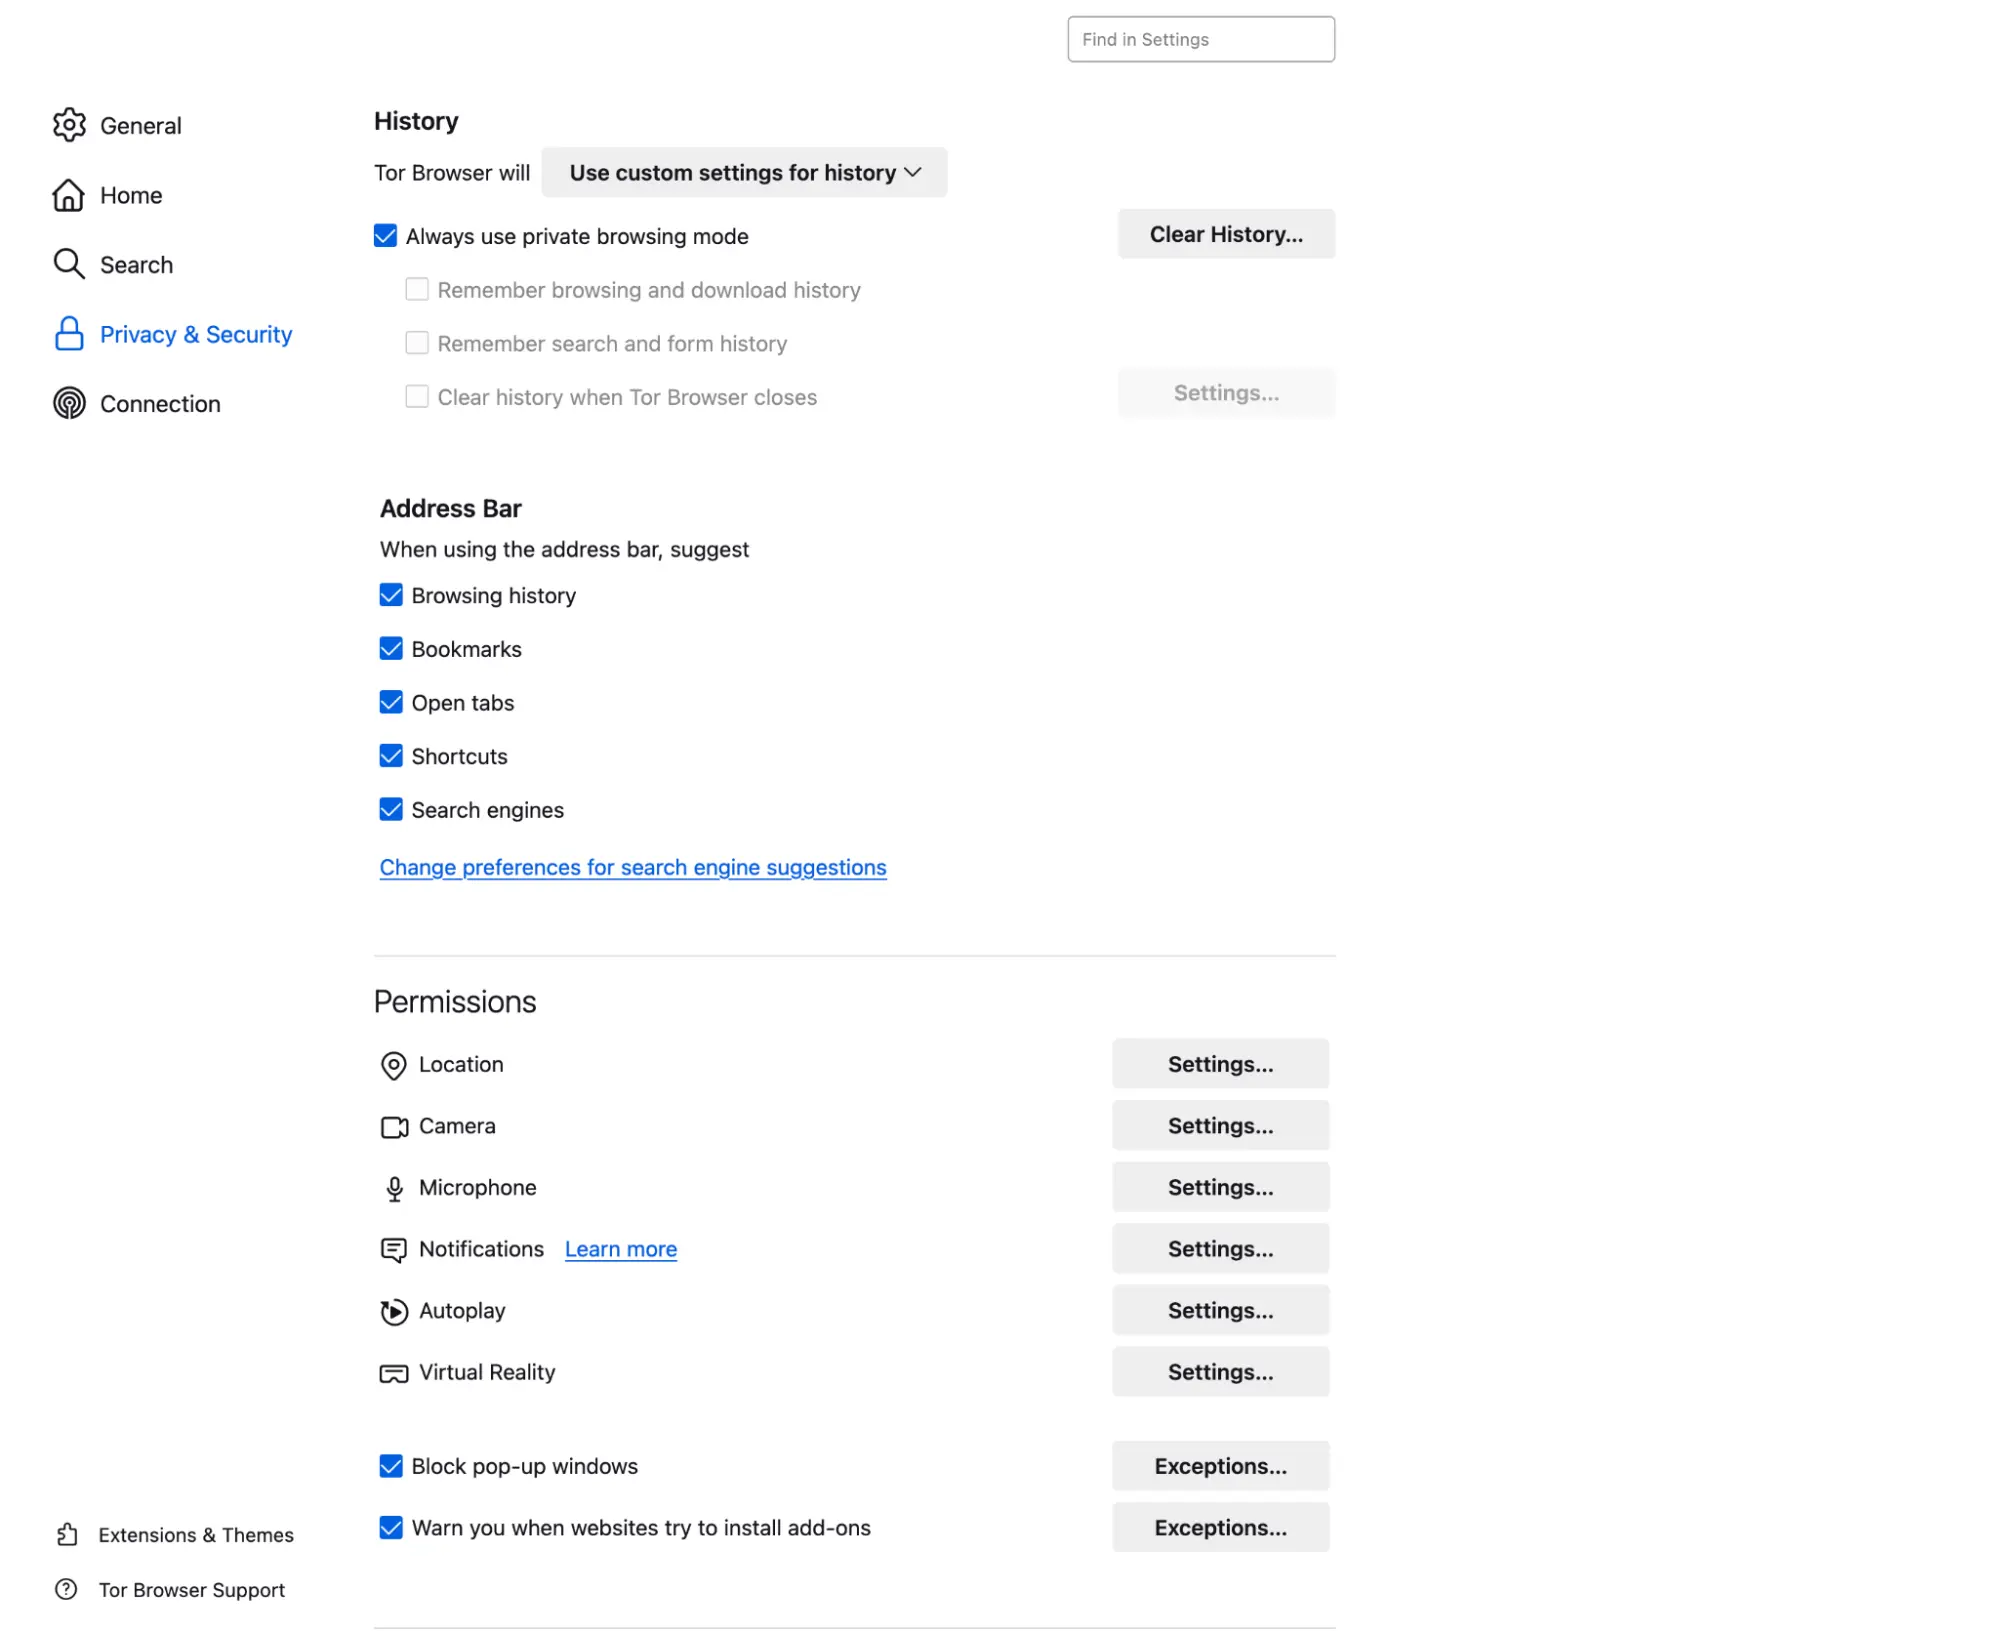1999x1632 pixels.
Task: Expand the history settings dropdown
Action: (744, 172)
